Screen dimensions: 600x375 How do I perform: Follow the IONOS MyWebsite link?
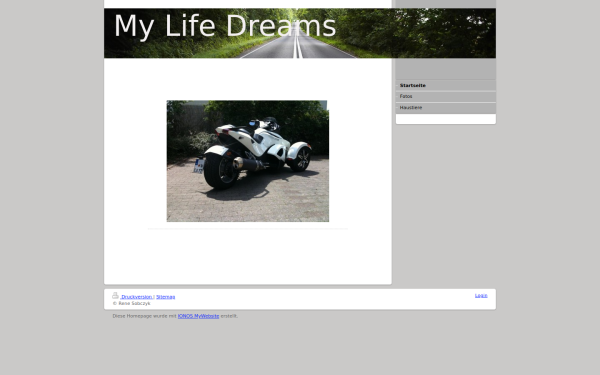tap(198, 316)
